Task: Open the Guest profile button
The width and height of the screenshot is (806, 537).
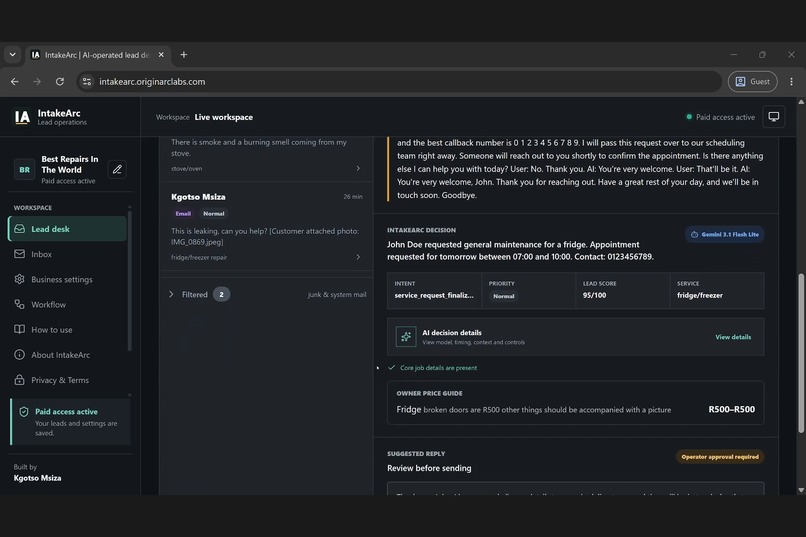Action: coord(753,82)
